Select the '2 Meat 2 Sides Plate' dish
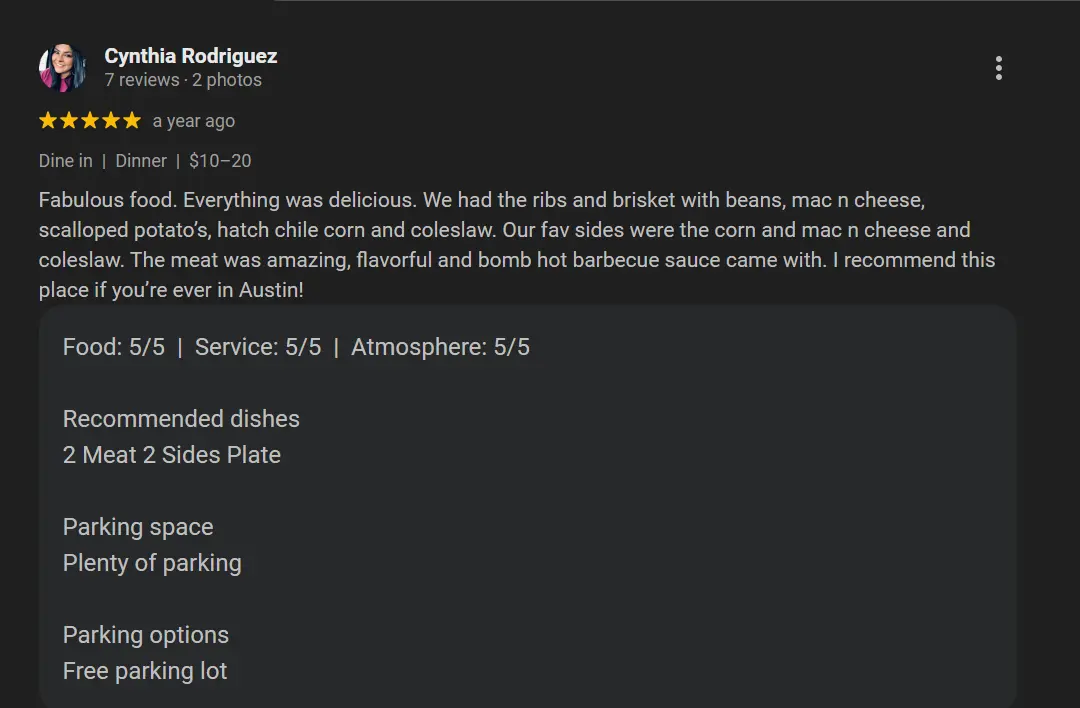1080x708 pixels. point(172,455)
